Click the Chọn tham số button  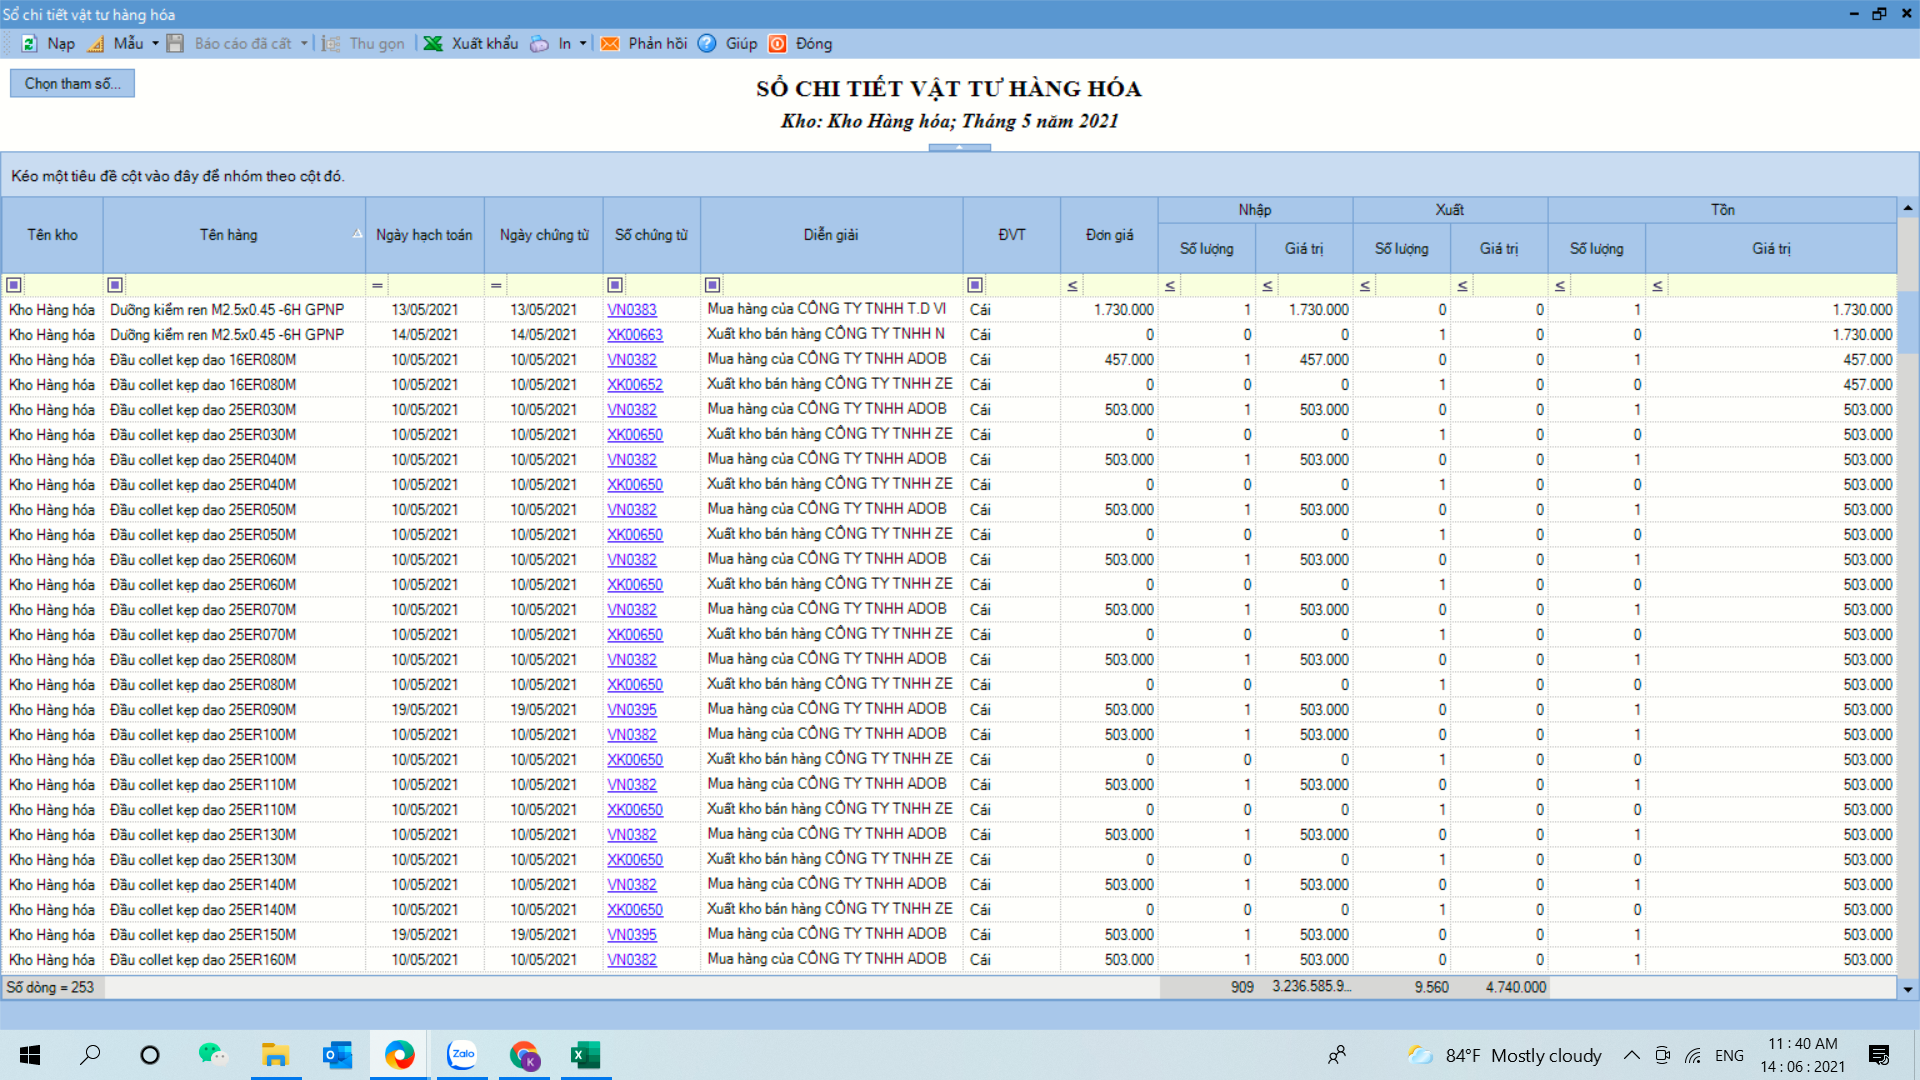72,84
